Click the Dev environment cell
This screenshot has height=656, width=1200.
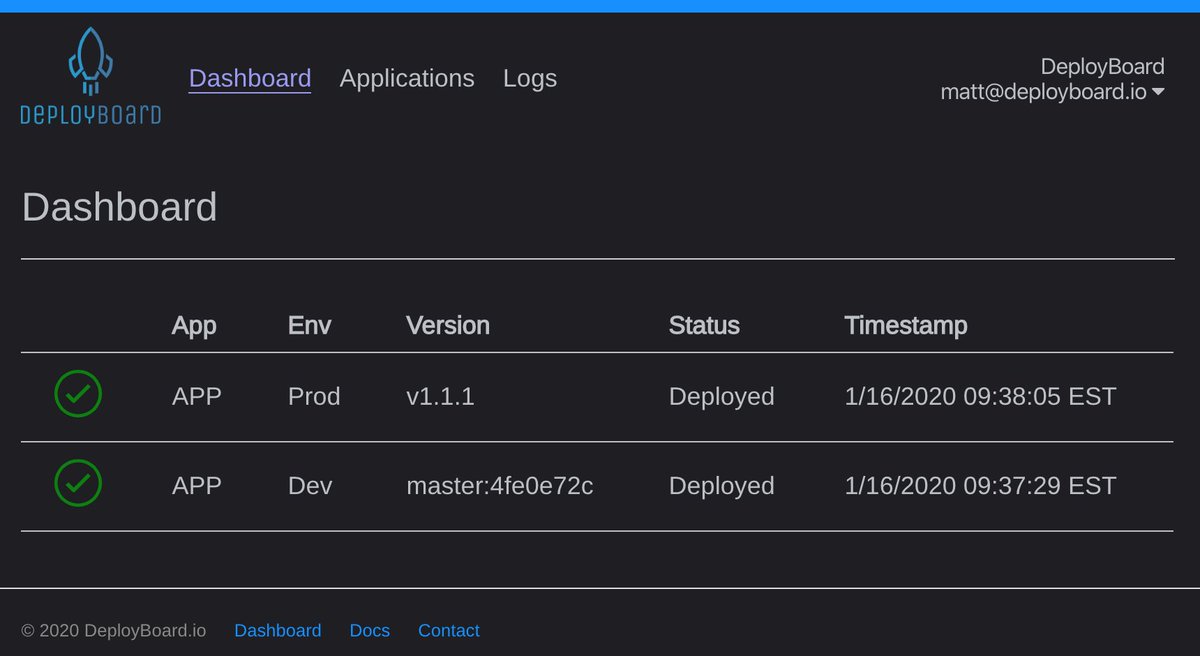(310, 485)
